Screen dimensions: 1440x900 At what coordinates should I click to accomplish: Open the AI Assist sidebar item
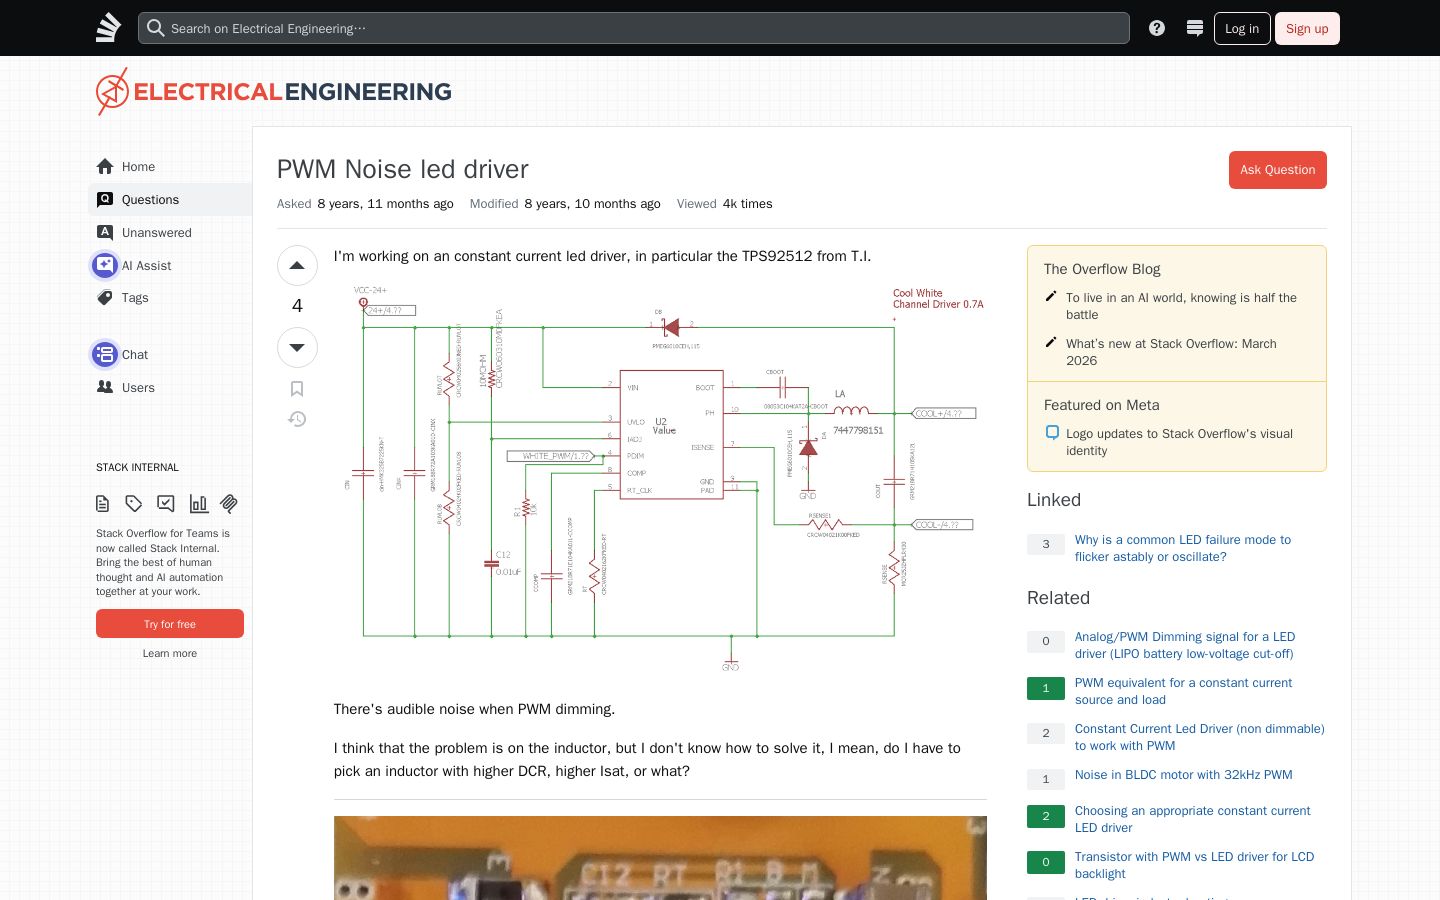(169, 265)
